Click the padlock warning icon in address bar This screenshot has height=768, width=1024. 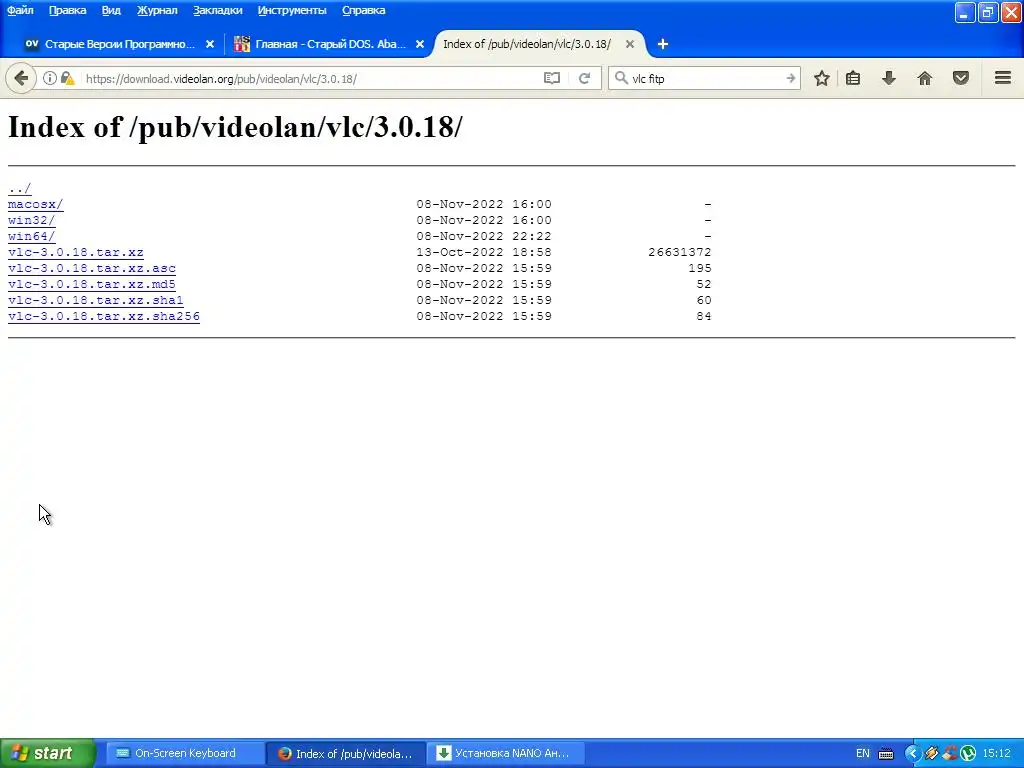(67, 78)
